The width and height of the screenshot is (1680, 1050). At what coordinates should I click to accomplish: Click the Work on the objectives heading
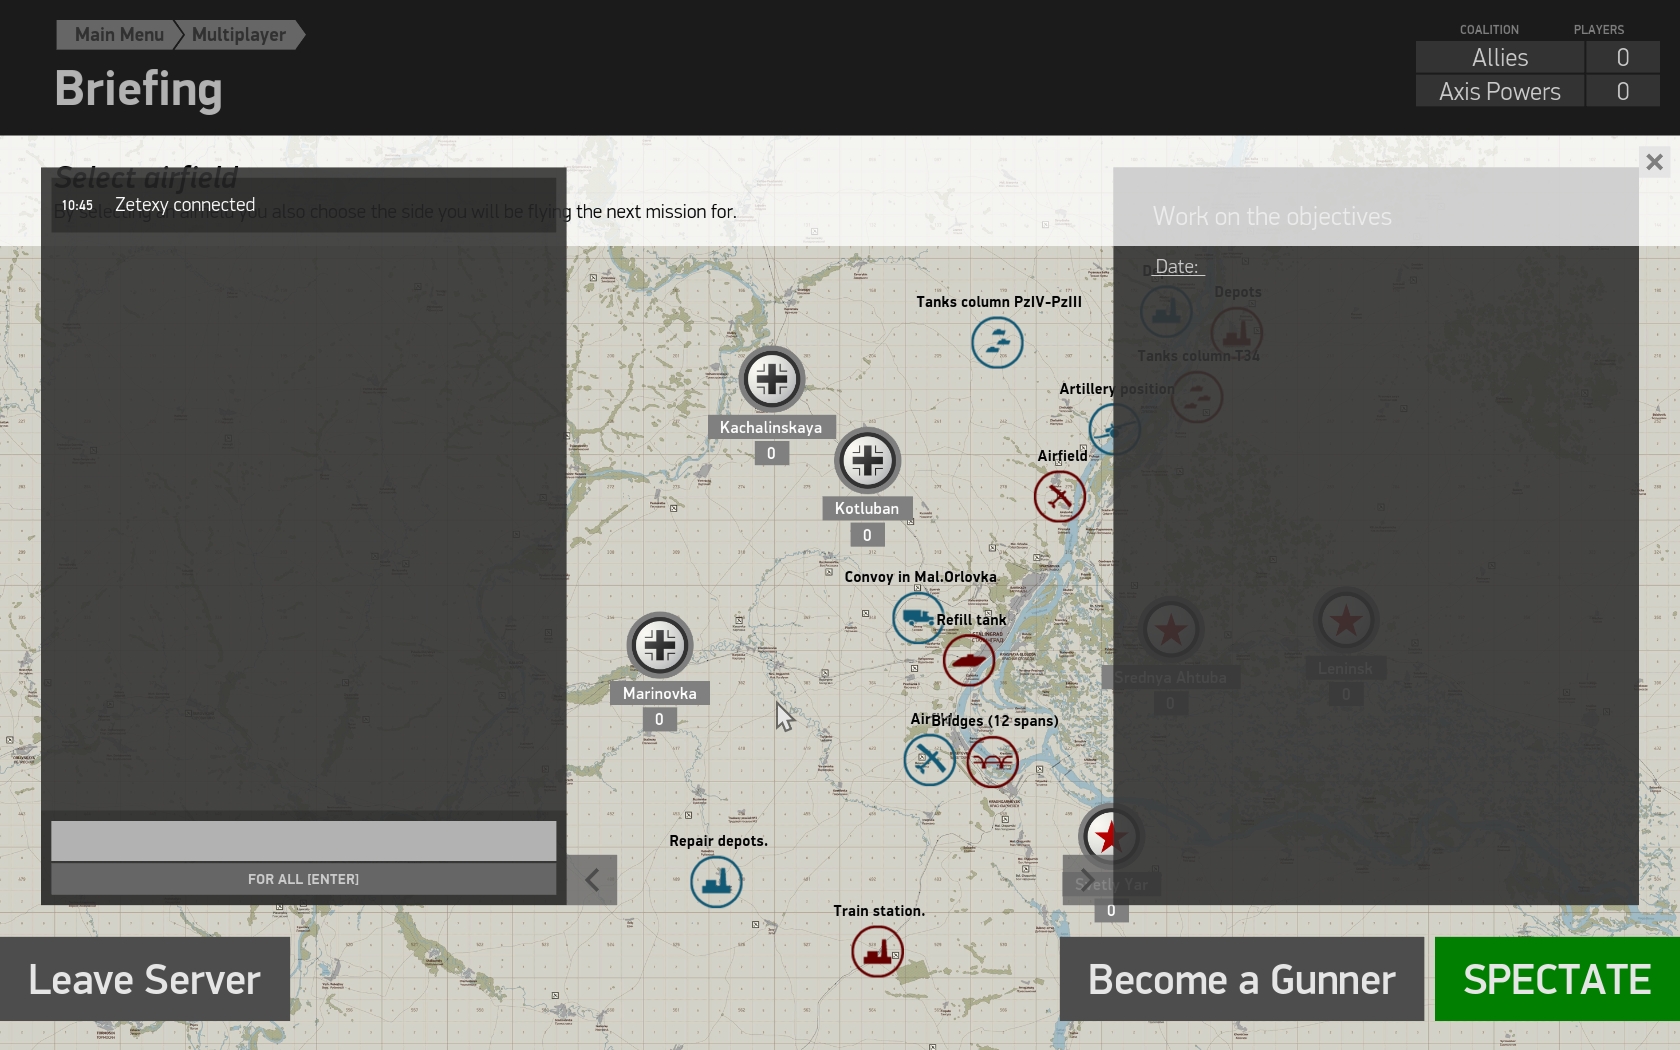click(1272, 217)
